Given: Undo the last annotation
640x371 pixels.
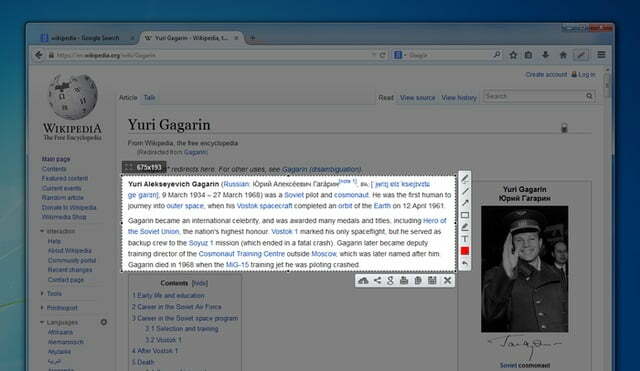Looking at the screenshot, I should coord(464,263).
